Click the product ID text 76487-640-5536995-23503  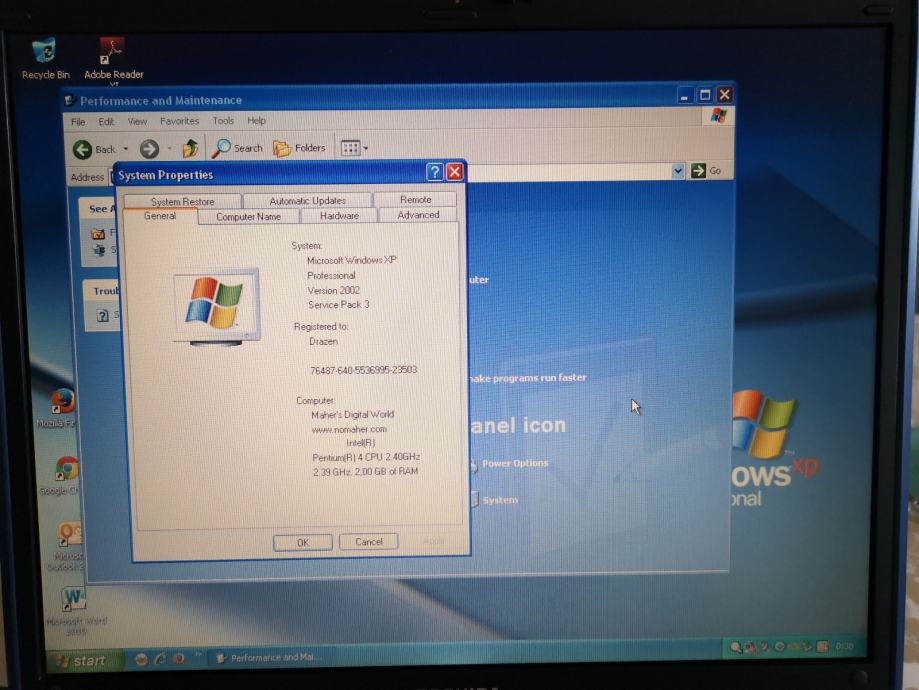pos(363,370)
